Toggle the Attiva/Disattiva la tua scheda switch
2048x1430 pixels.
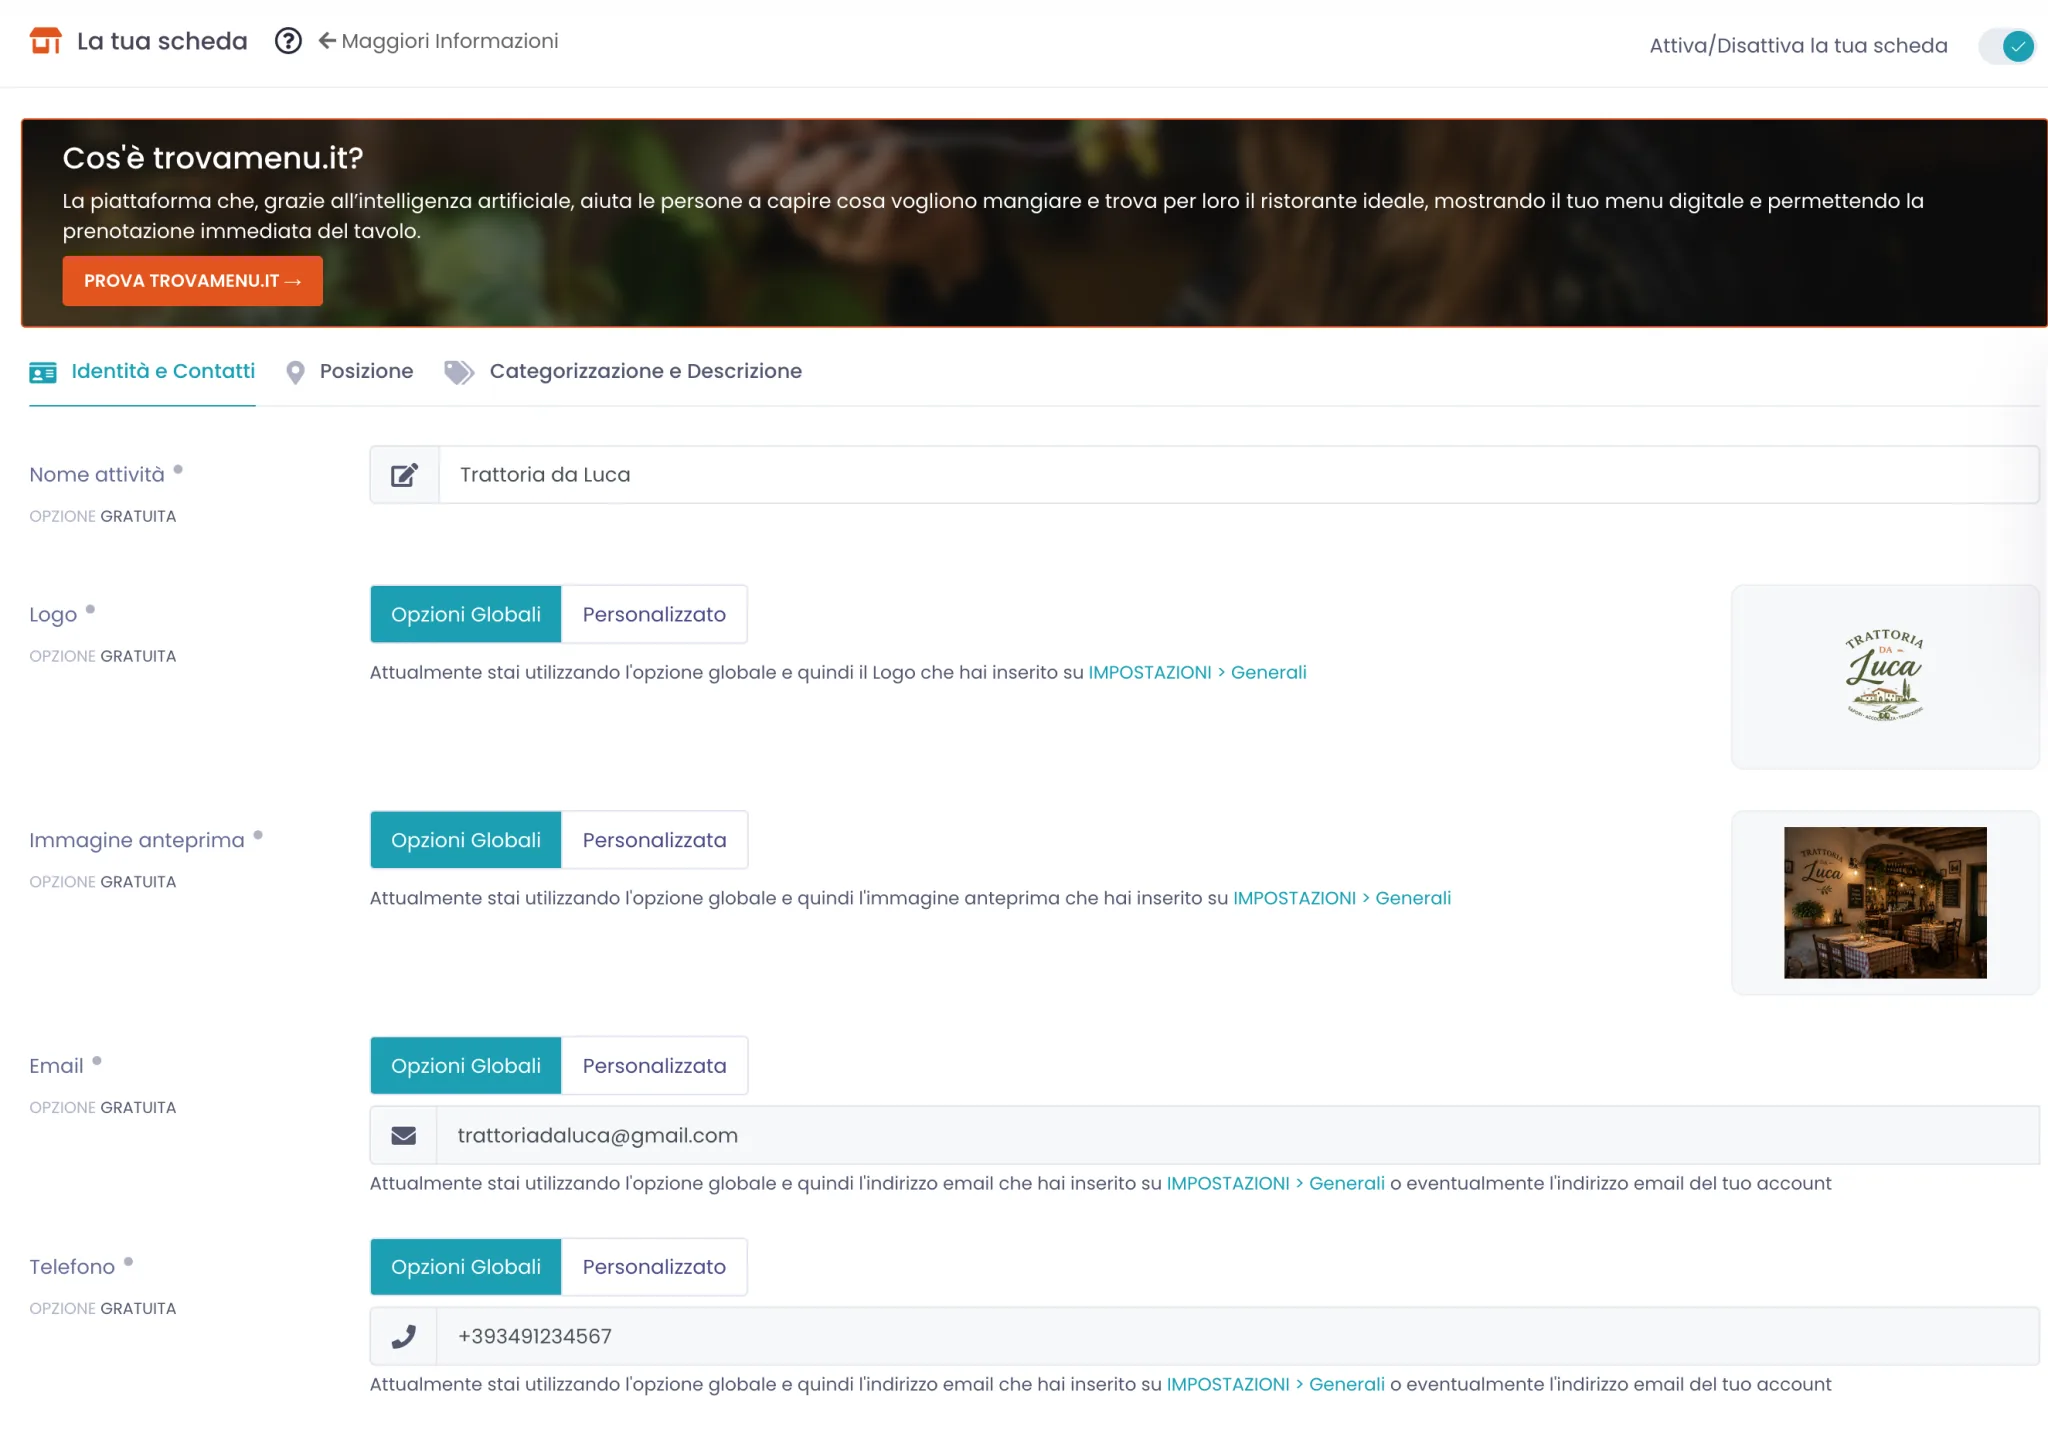point(2006,46)
